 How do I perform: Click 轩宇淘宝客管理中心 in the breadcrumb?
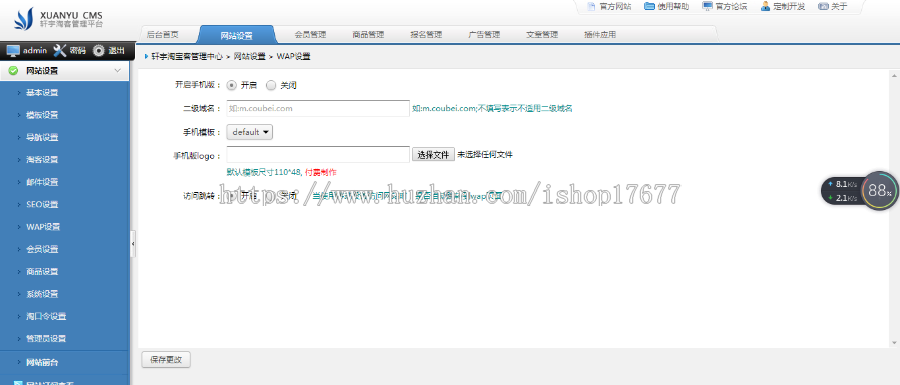pos(187,57)
